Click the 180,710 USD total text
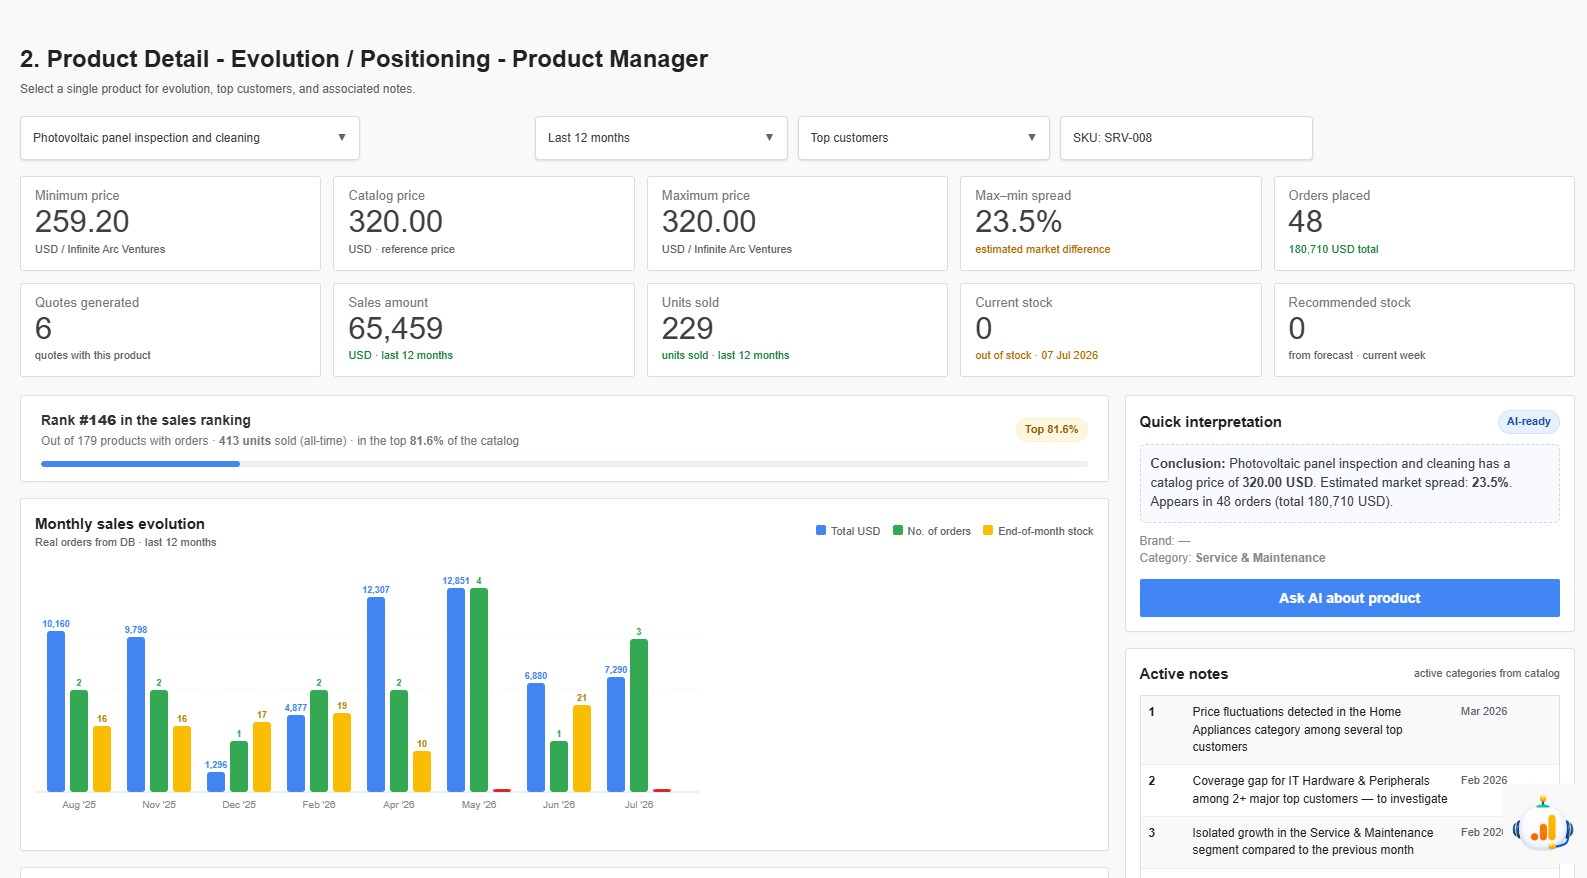Screen dimensions: 1587x878 (x=1333, y=249)
